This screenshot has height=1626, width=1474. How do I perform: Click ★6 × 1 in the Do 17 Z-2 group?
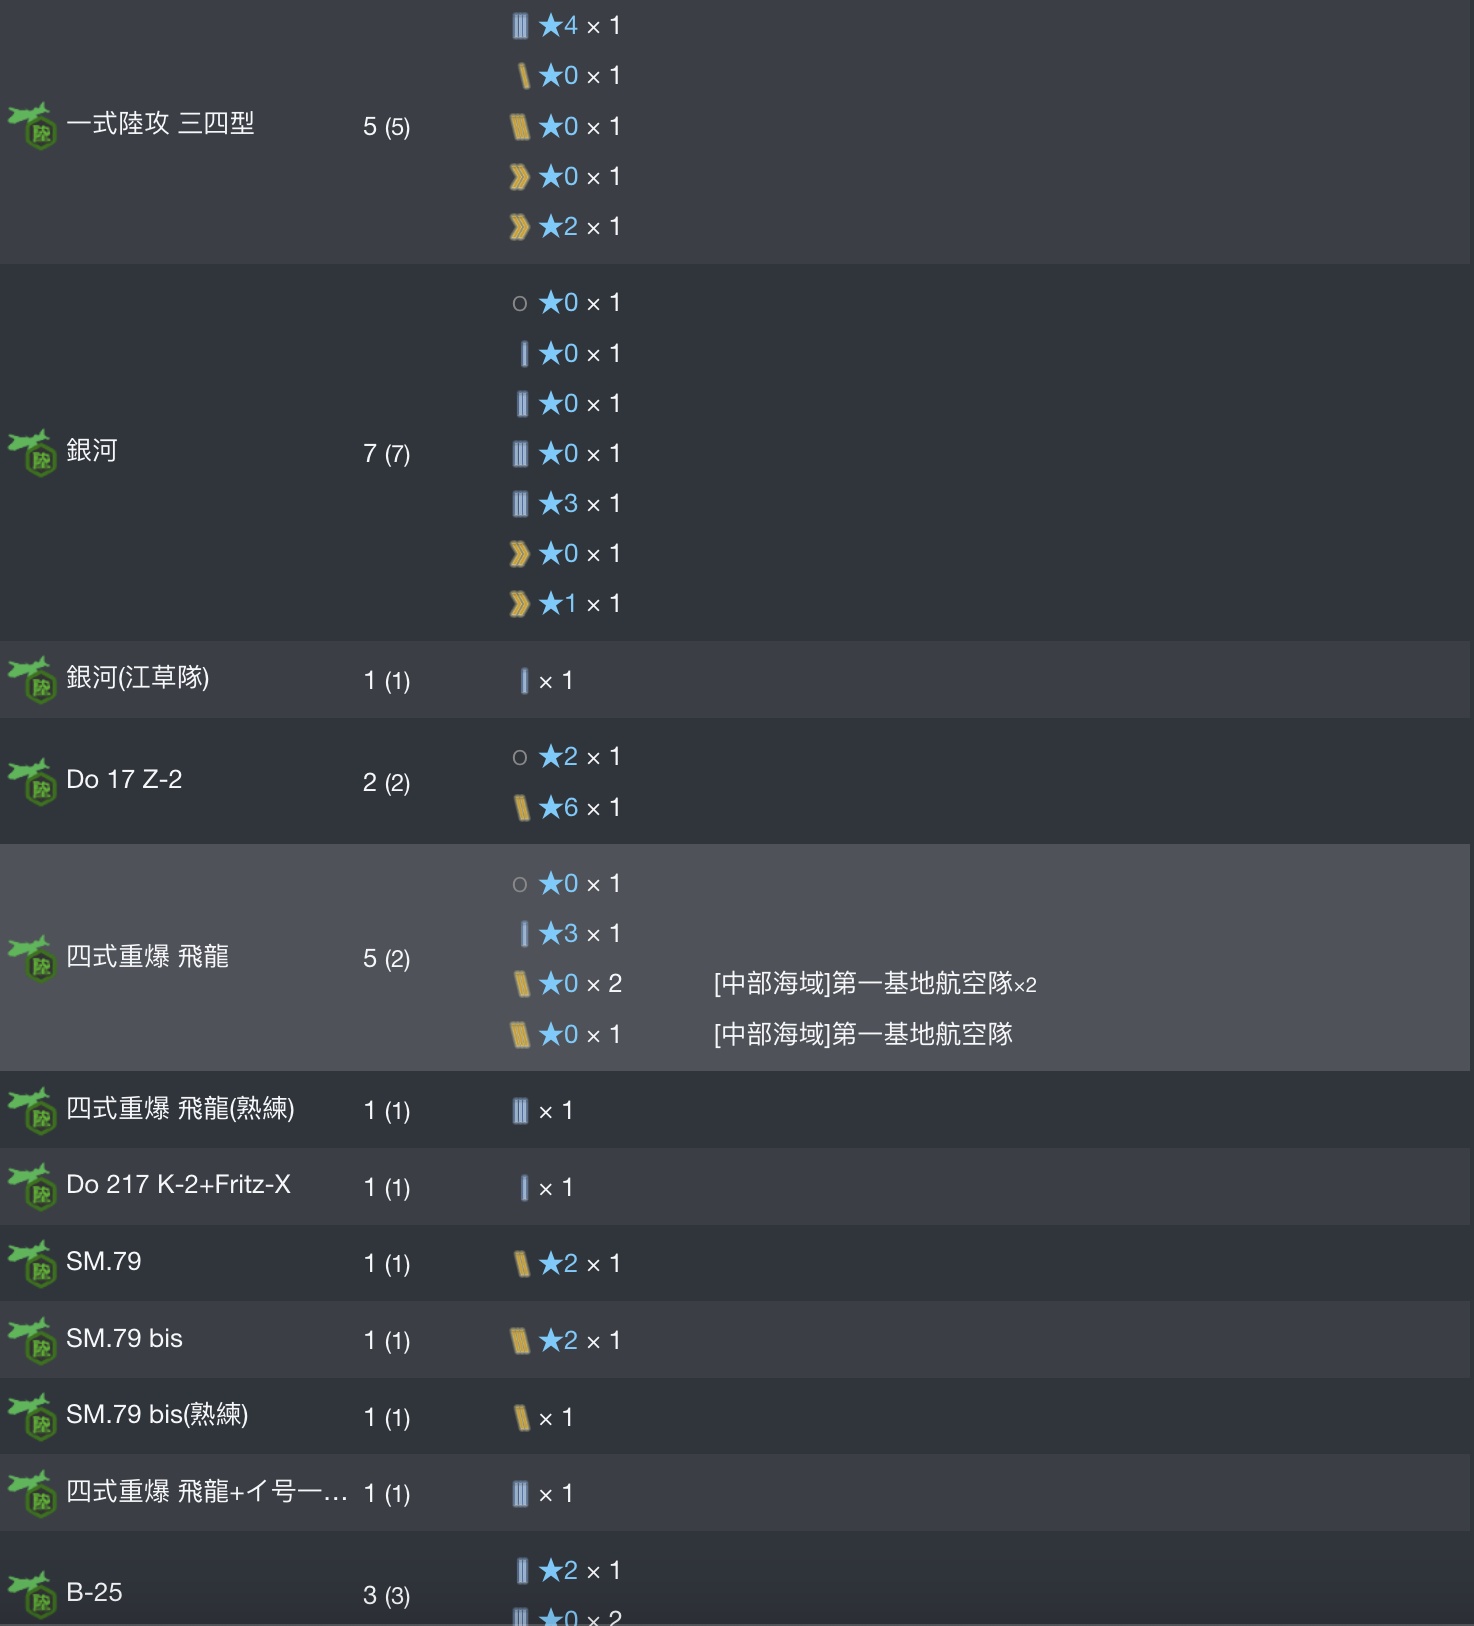(x=580, y=808)
